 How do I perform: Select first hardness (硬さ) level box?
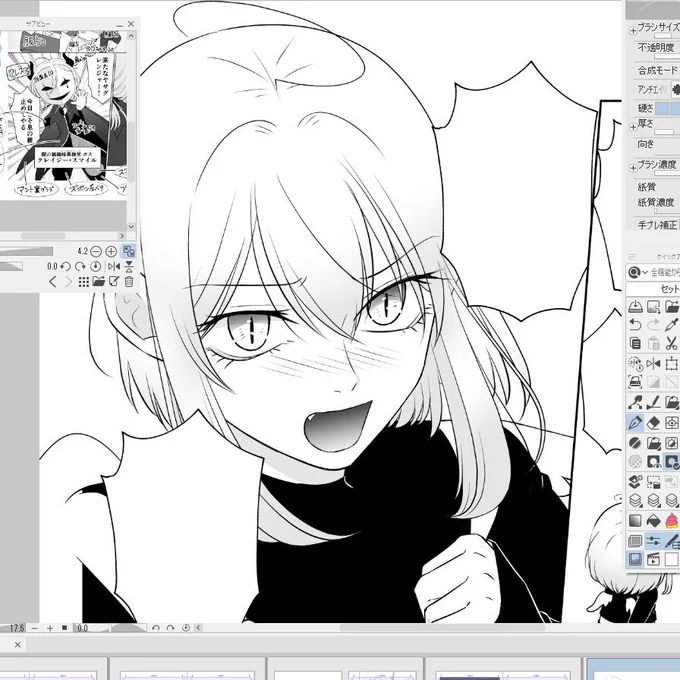click(x=662, y=108)
